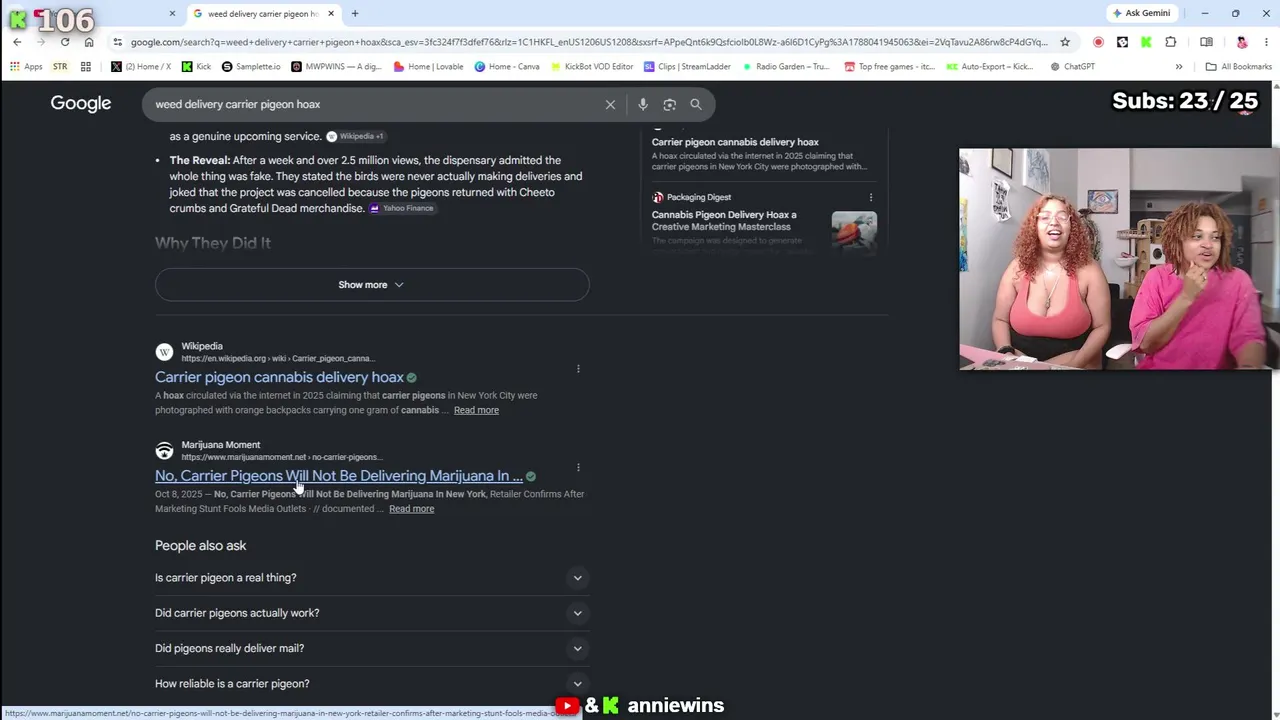Open side card Carrier pigeon cannabis delivery hoax
1280x720 pixels.
tap(735, 142)
